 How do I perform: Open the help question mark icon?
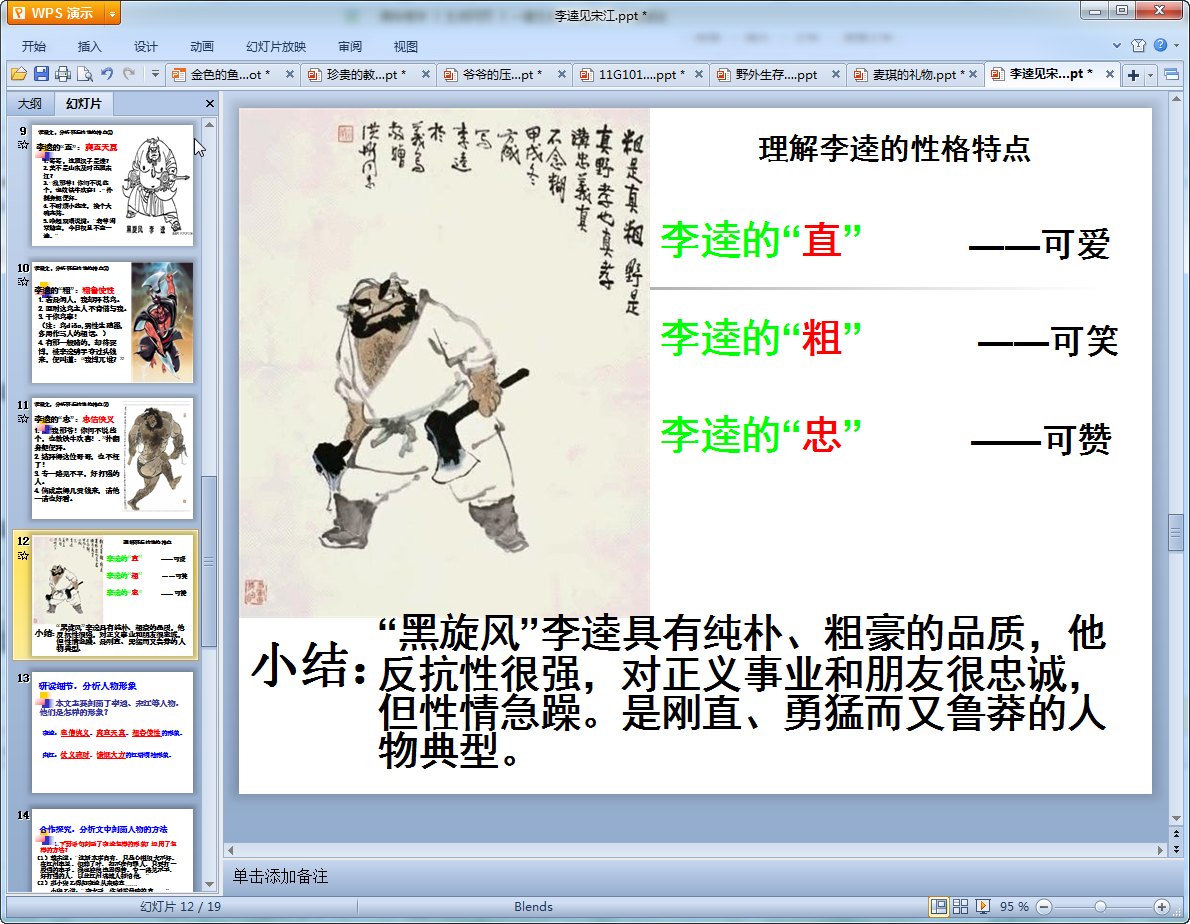click(1160, 45)
